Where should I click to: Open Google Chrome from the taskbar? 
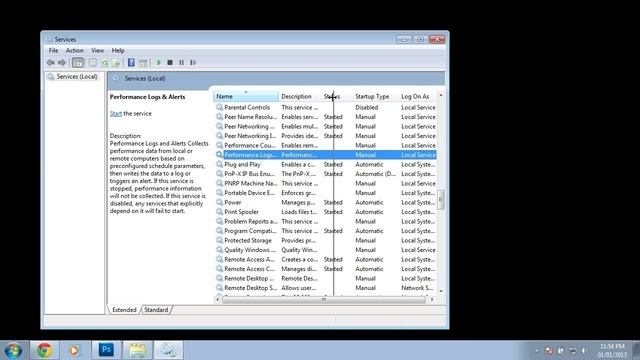click(44, 350)
